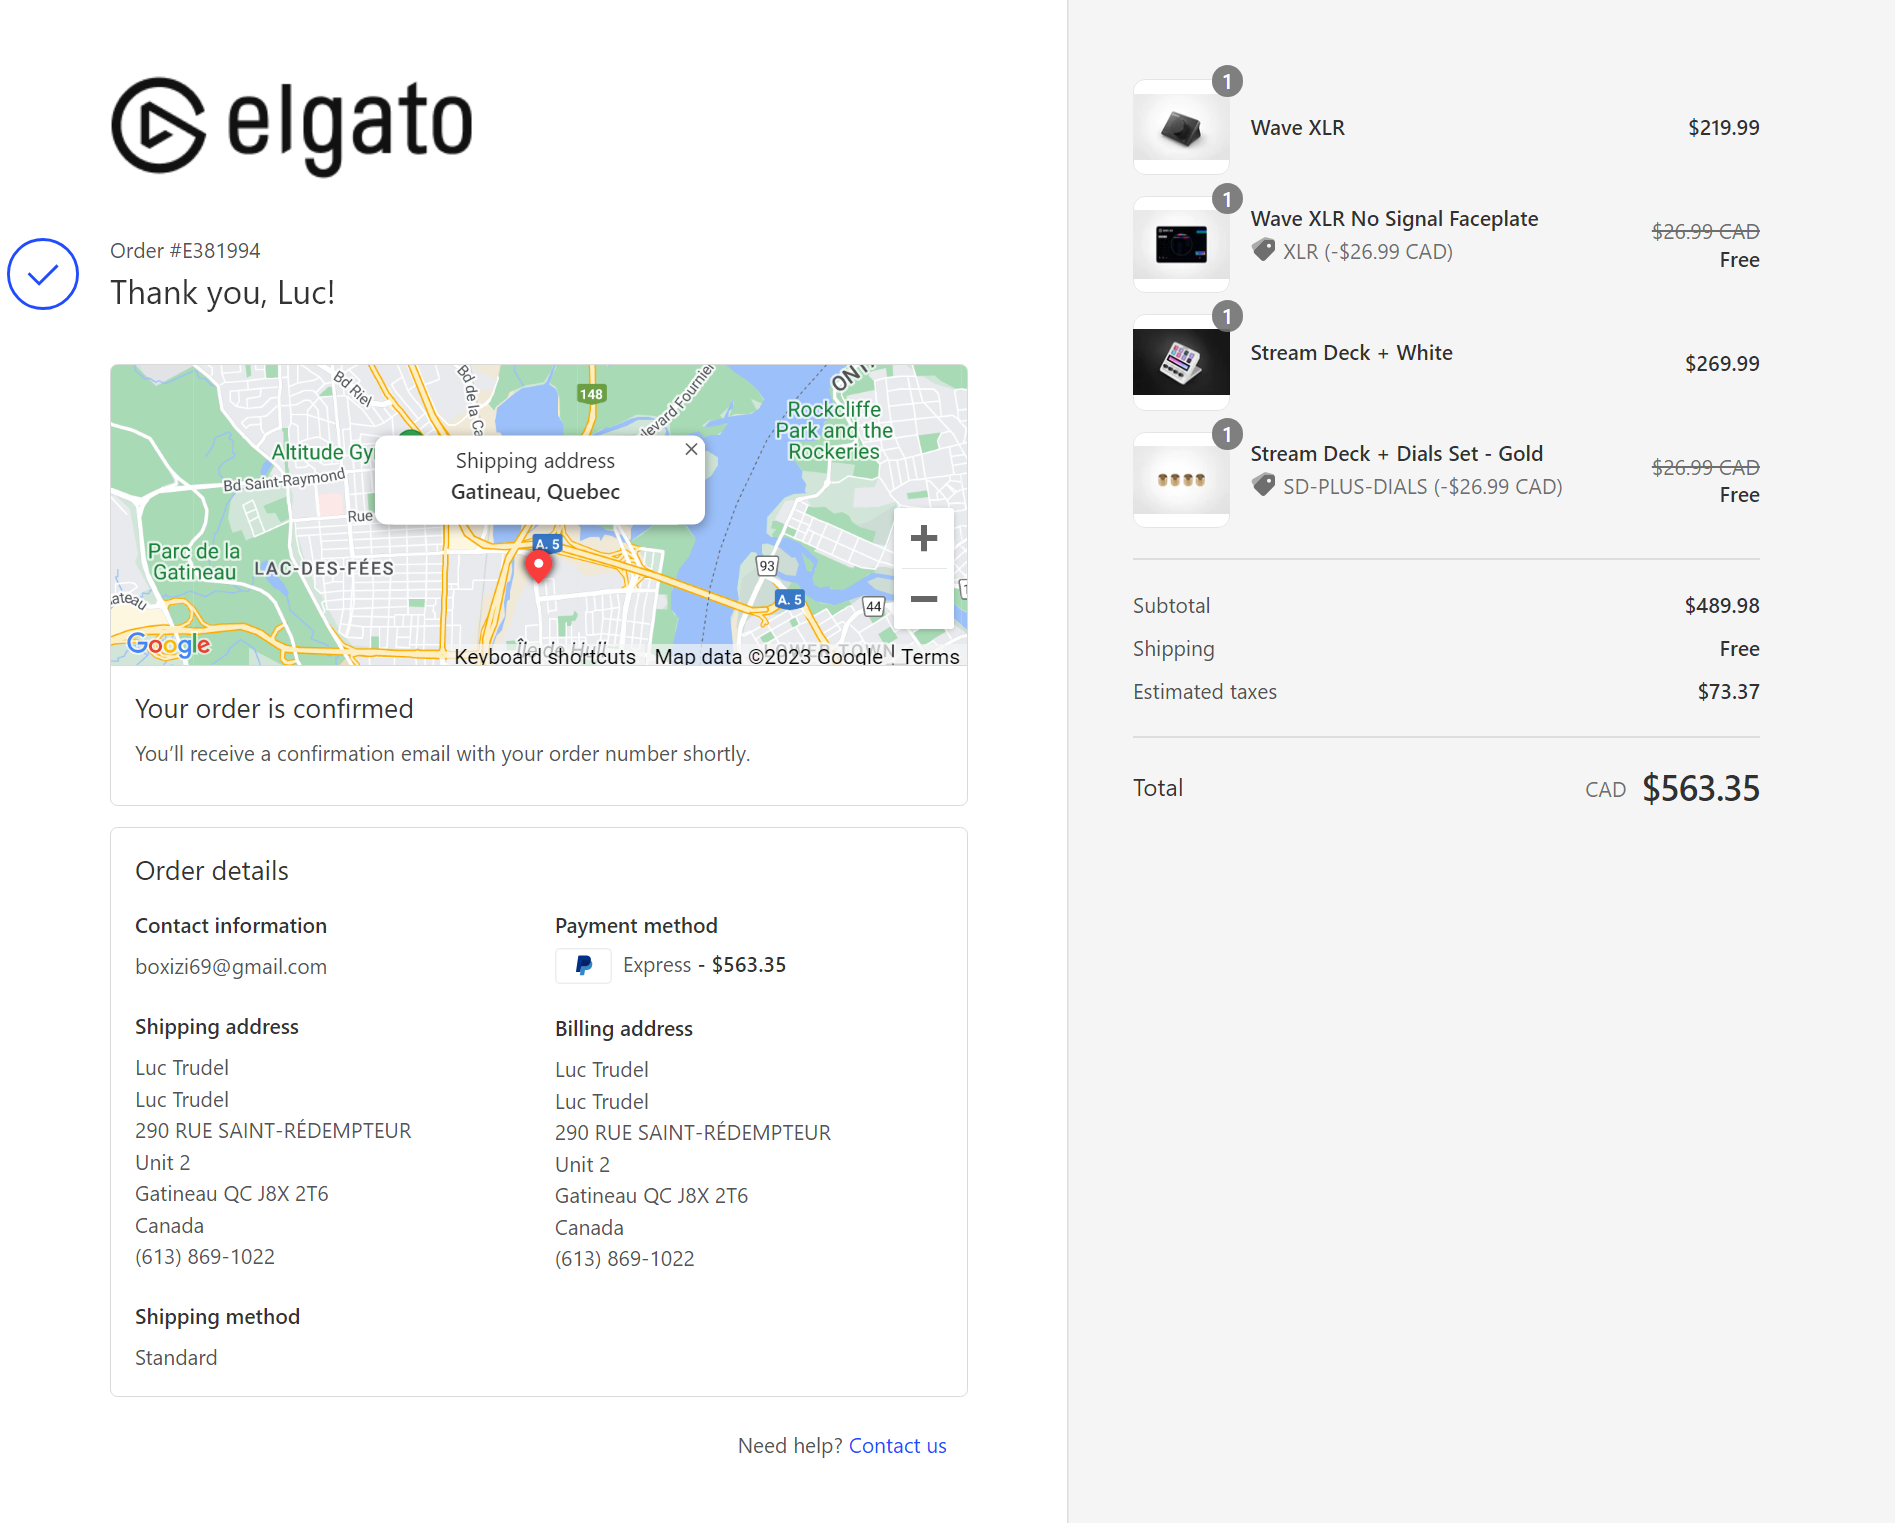This screenshot has width=1895, height=1523.
Task: Click the Order details heading
Action: [212, 871]
